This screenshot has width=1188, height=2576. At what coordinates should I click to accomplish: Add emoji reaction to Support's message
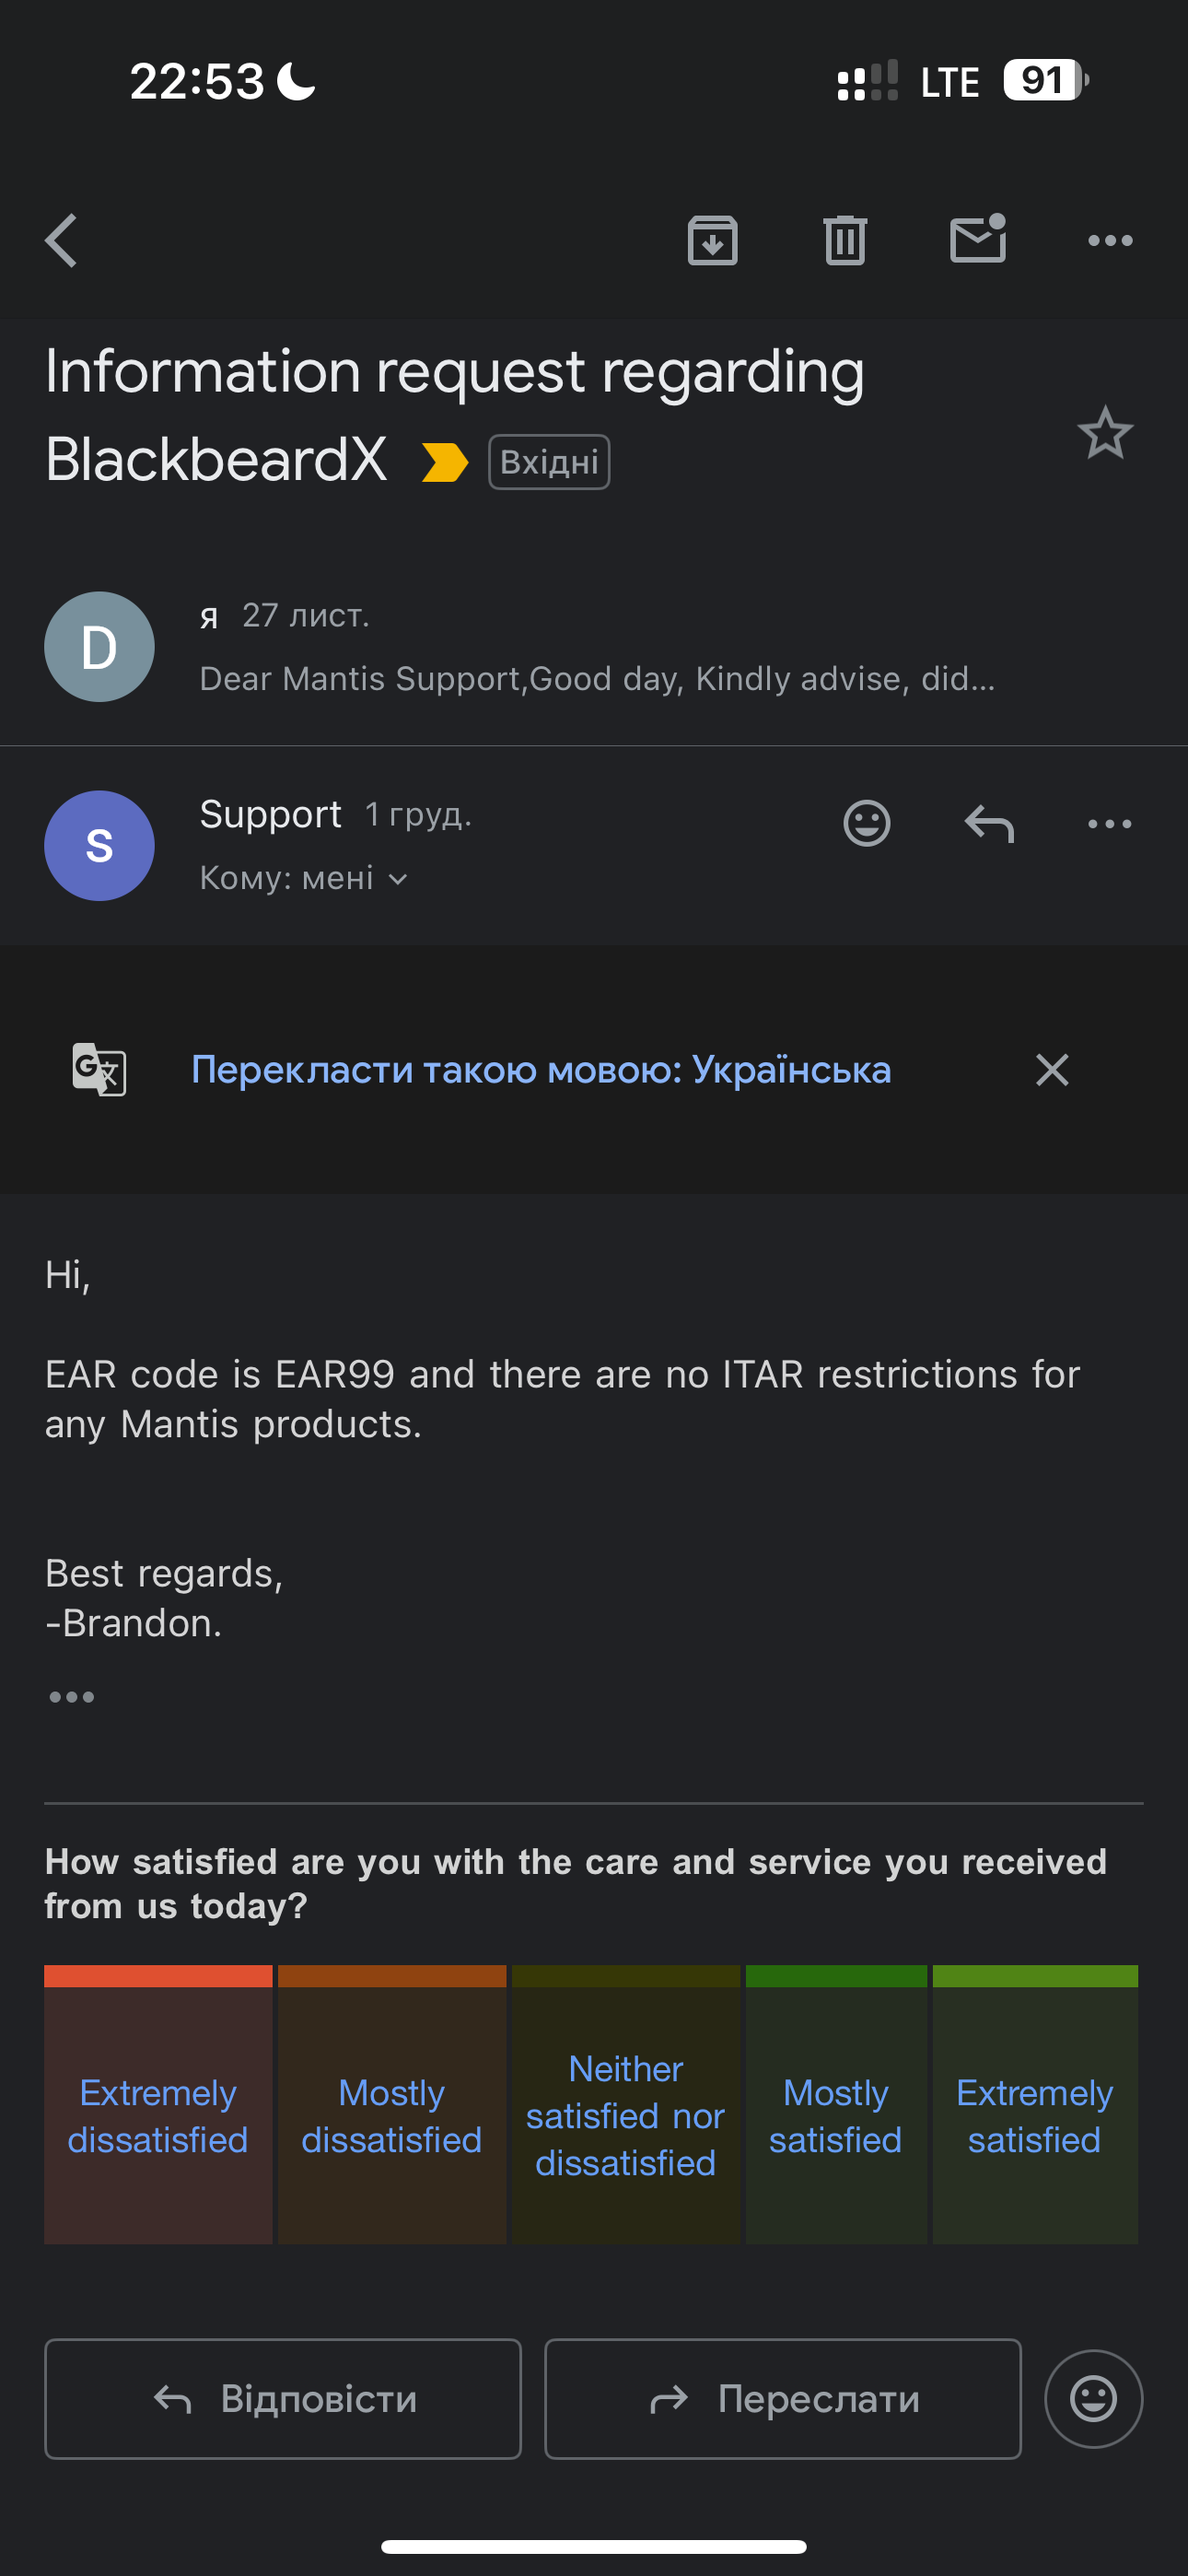[866, 824]
